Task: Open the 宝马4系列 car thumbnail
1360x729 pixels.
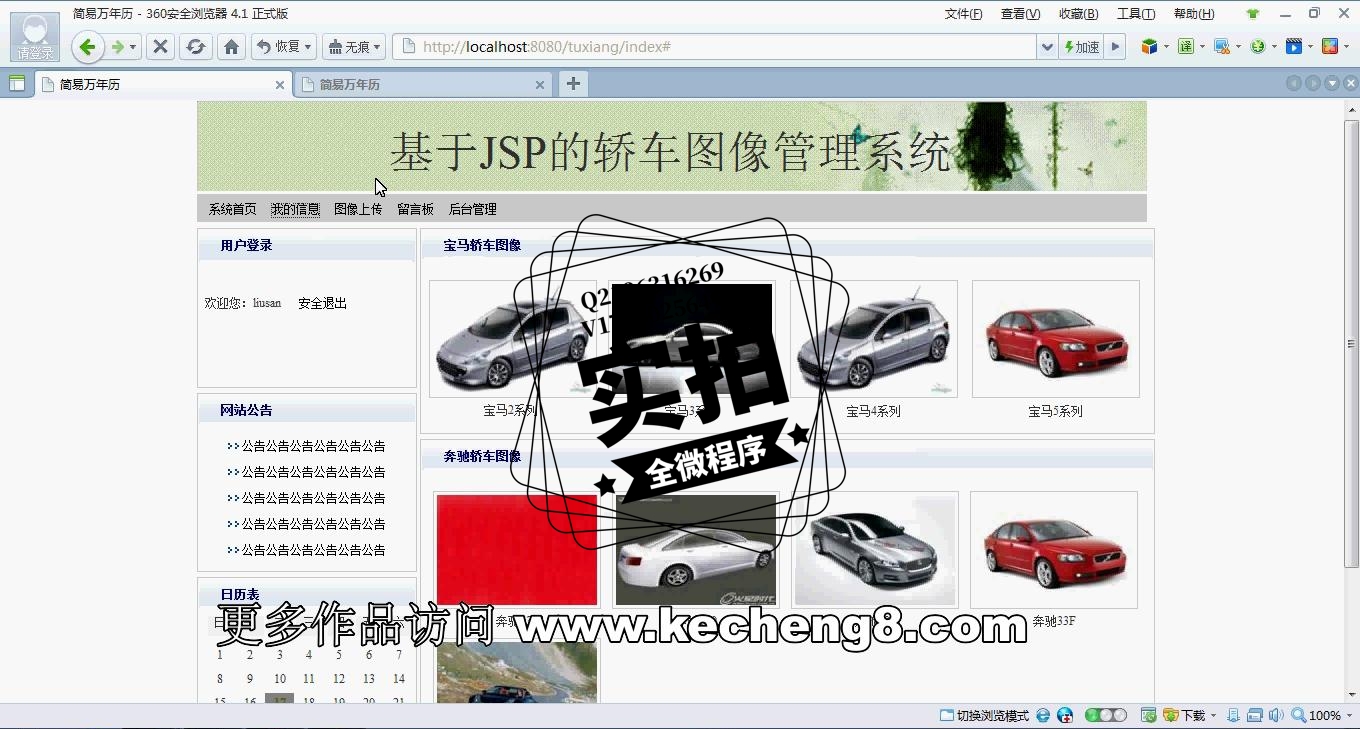Action: pos(874,339)
